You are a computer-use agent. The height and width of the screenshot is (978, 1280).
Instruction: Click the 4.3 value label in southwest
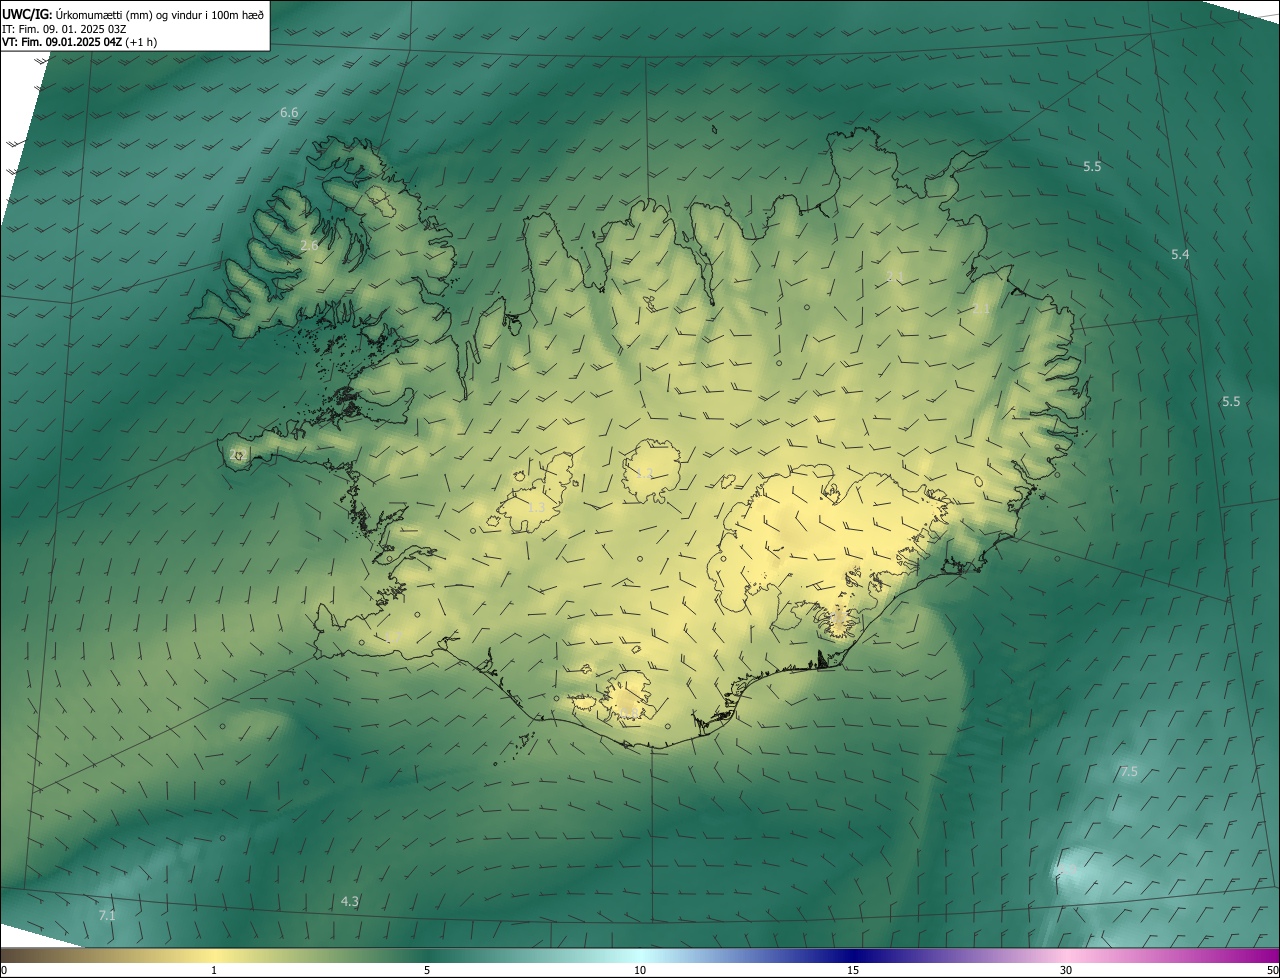(349, 901)
